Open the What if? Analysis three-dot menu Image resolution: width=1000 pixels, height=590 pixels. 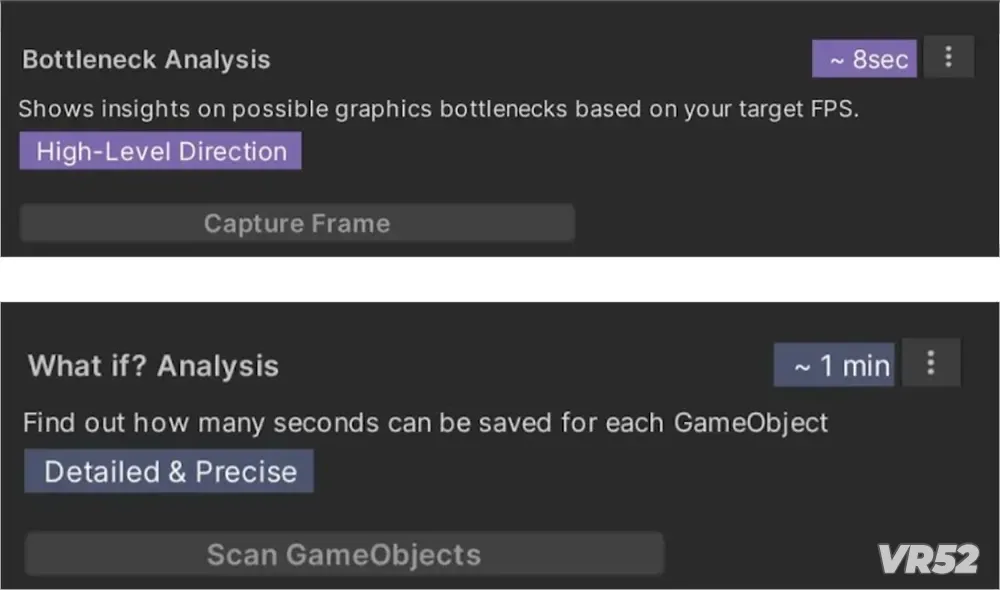click(930, 363)
